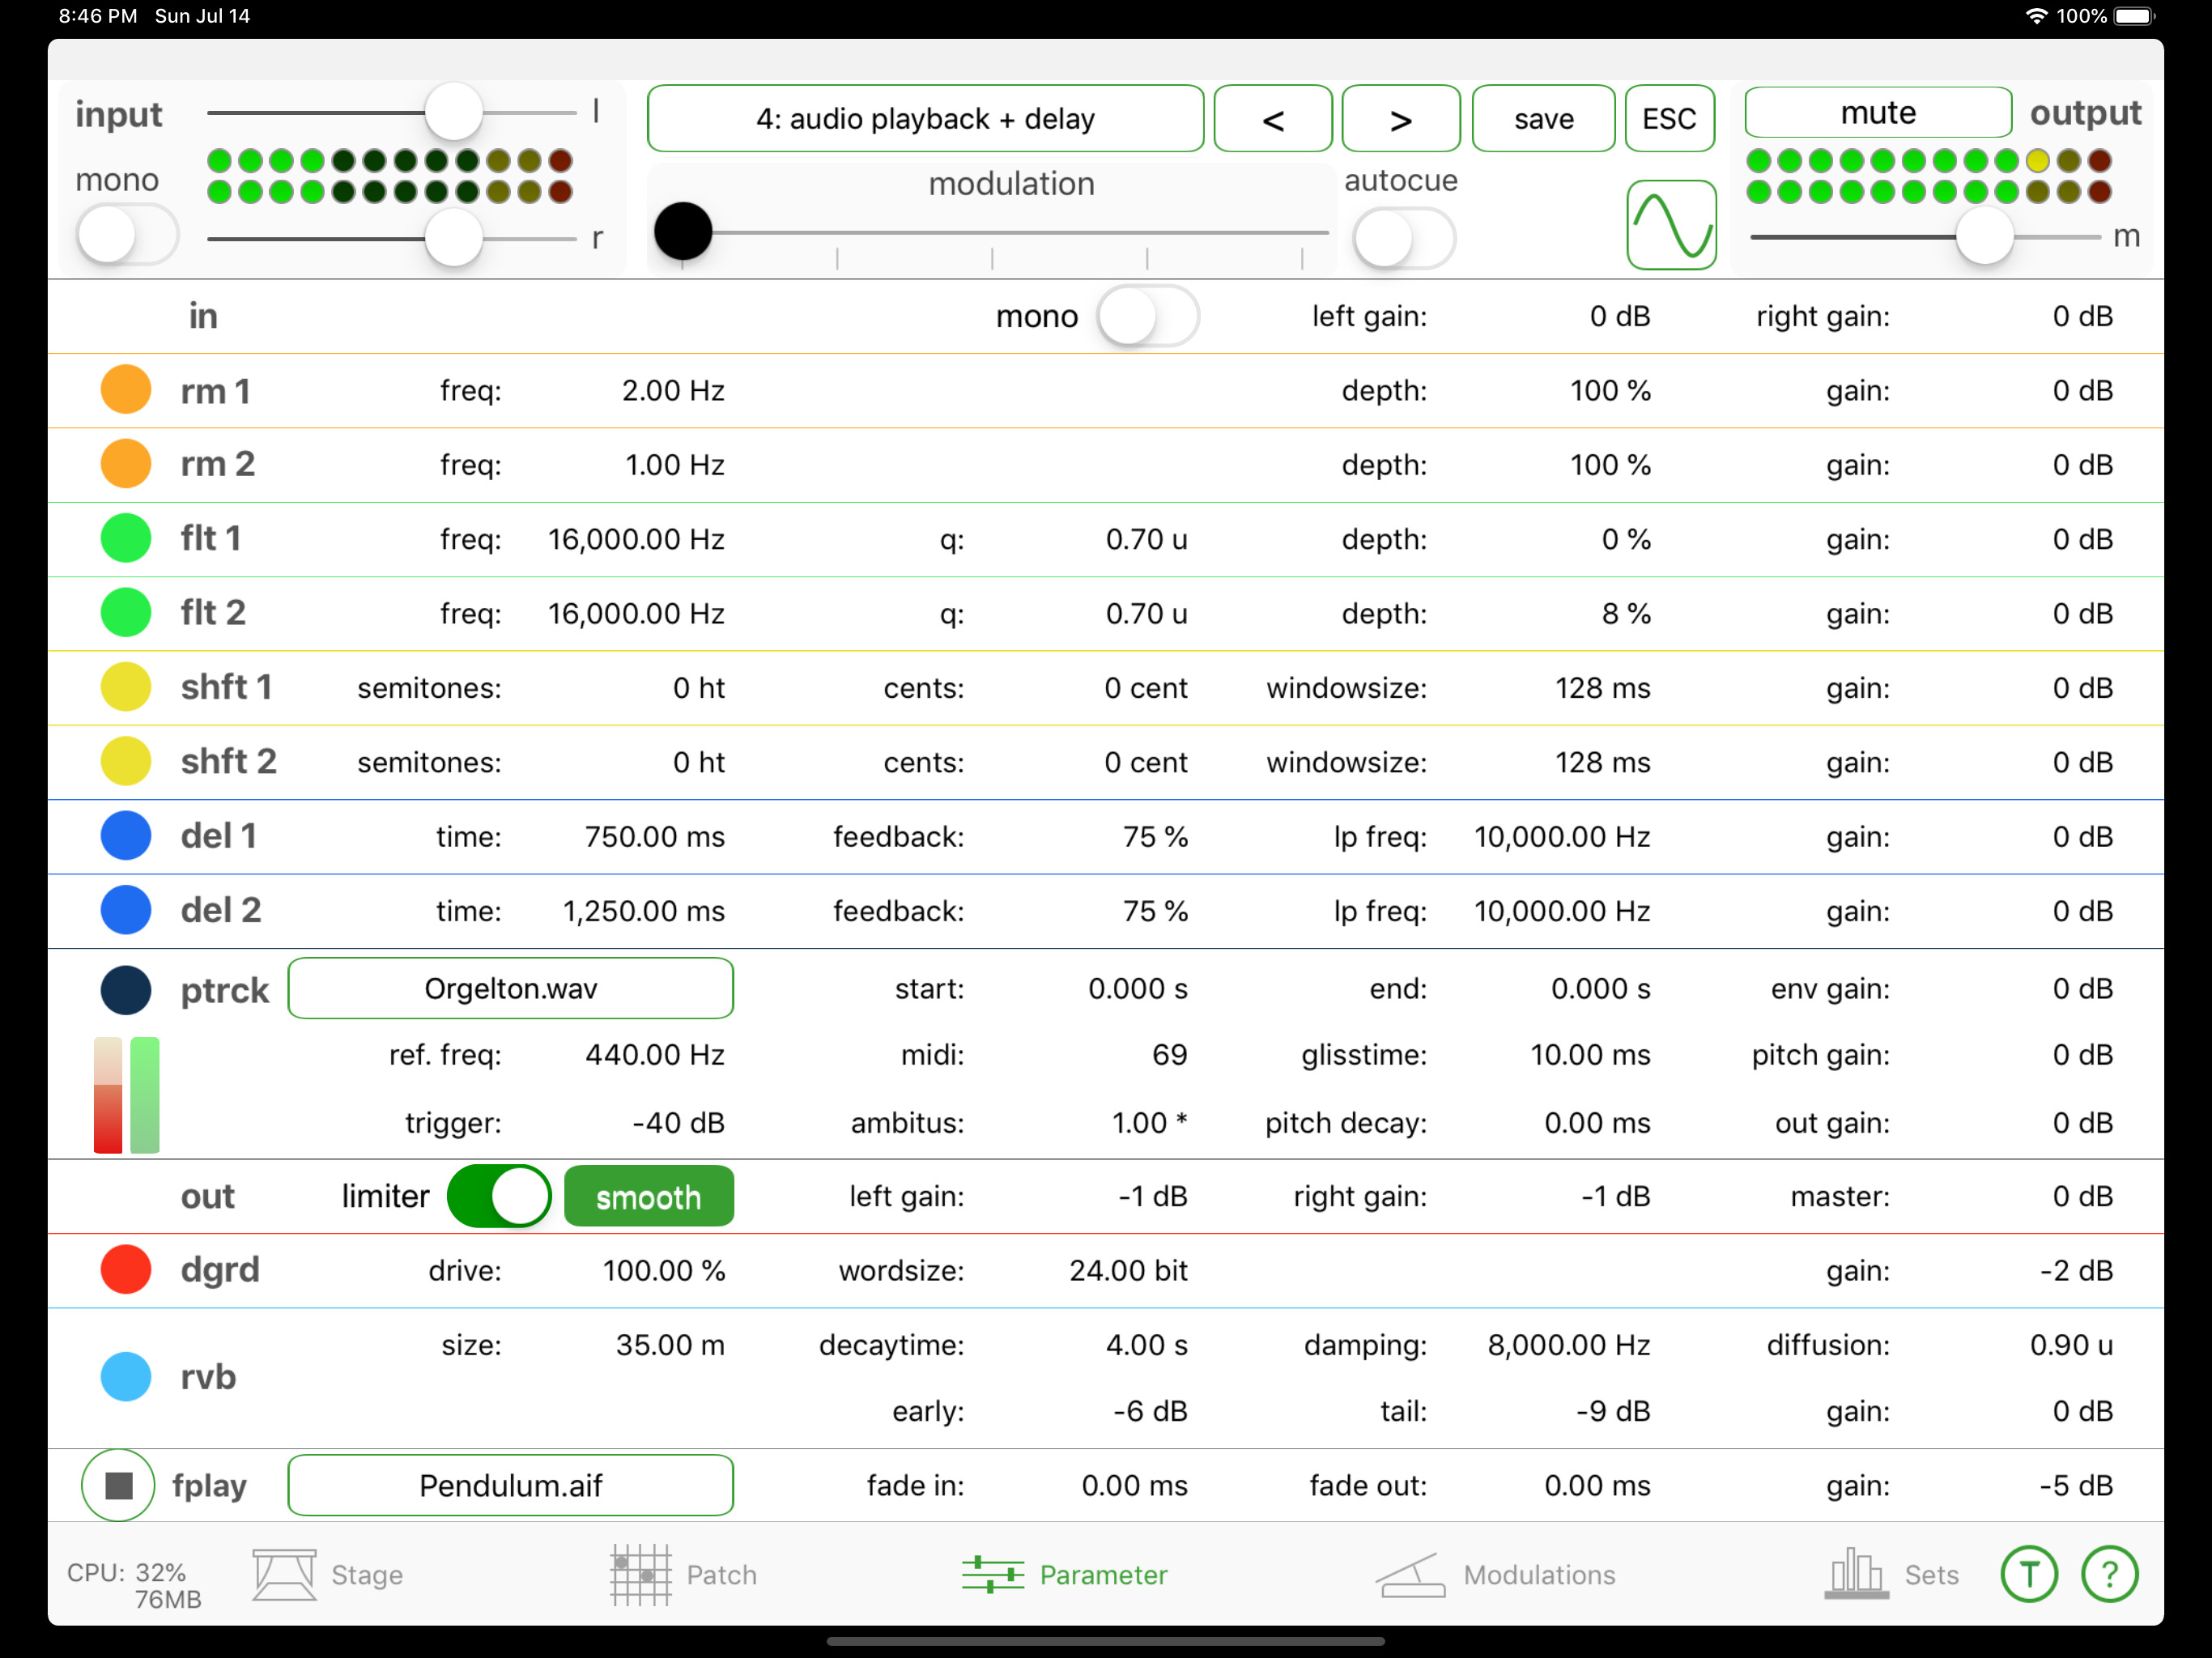This screenshot has width=2212, height=1658.
Task: Click the green flt 2 module circle
Action: click(126, 613)
